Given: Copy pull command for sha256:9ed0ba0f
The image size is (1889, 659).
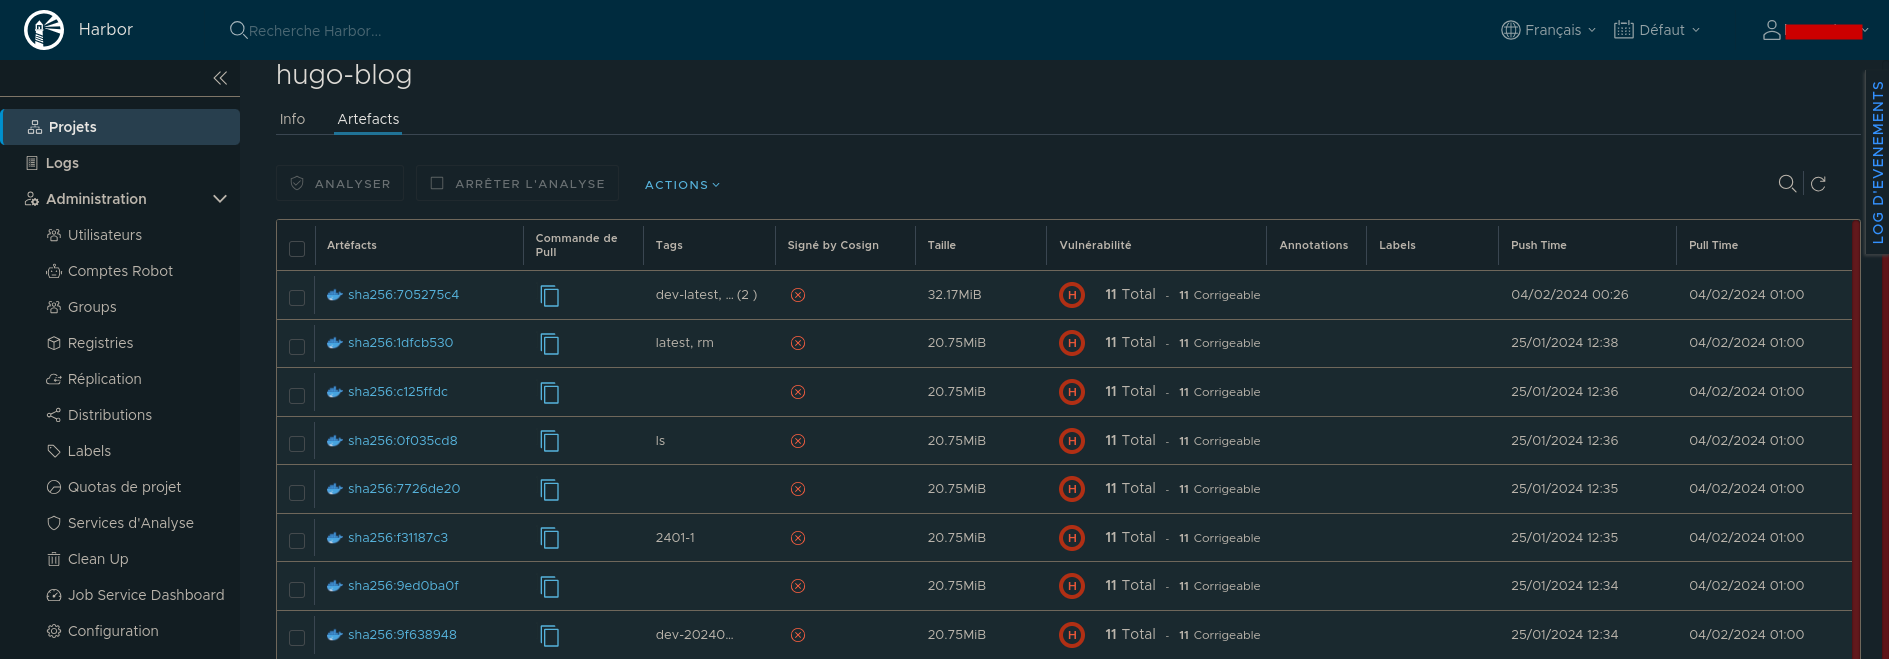Looking at the screenshot, I should (x=550, y=586).
